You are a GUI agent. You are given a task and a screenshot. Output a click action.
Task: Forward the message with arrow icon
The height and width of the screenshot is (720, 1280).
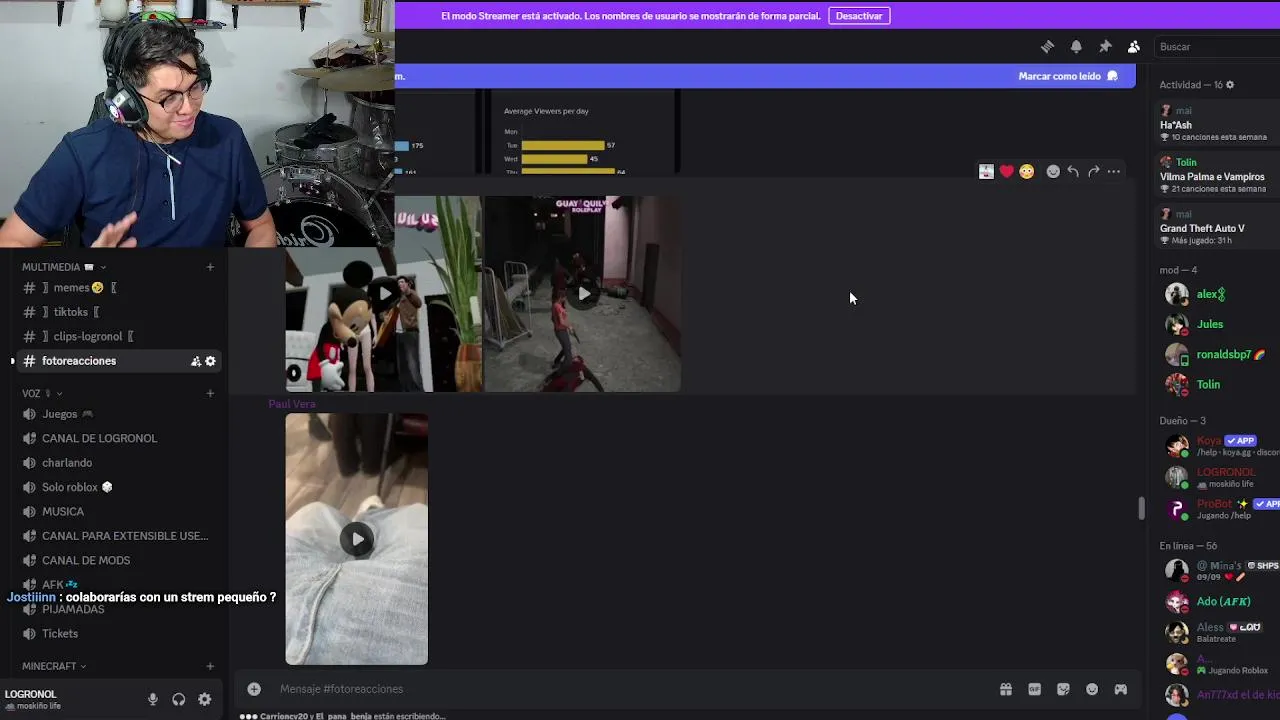pos(1093,172)
